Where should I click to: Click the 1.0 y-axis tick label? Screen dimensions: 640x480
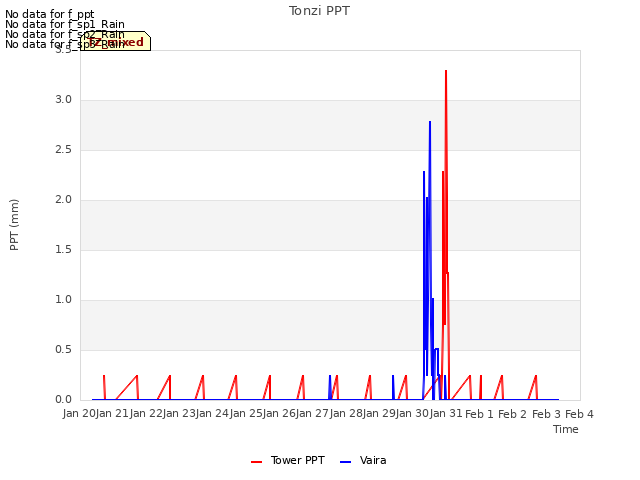pos(63,300)
